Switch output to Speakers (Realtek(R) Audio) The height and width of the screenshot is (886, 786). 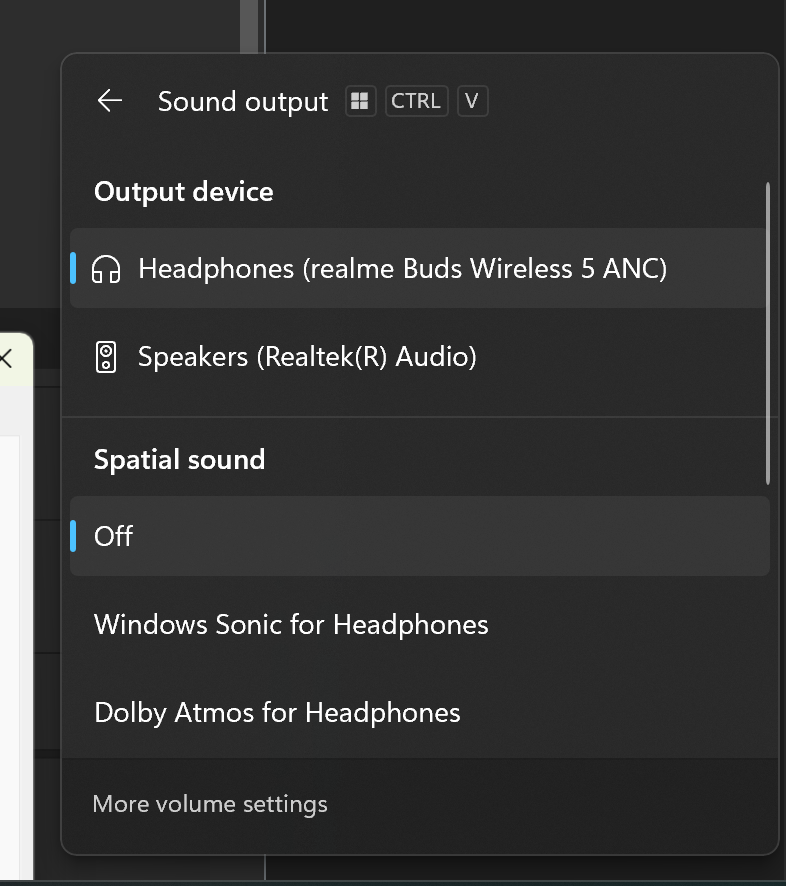click(x=419, y=357)
